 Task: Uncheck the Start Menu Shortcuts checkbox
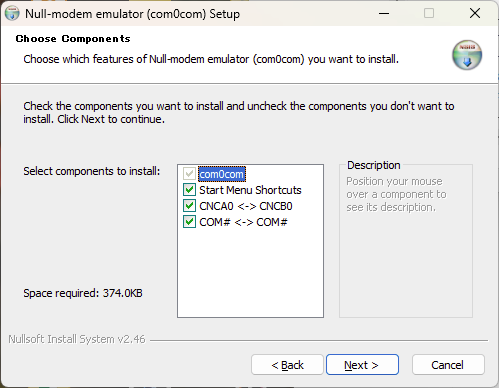click(x=189, y=190)
